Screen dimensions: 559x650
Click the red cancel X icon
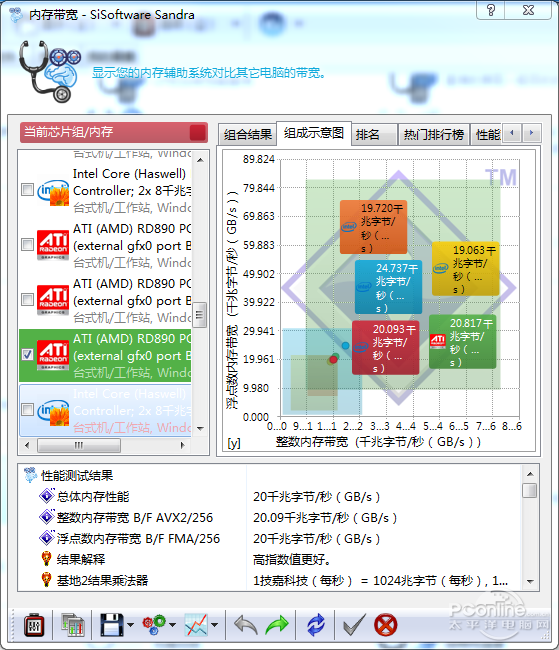386,625
